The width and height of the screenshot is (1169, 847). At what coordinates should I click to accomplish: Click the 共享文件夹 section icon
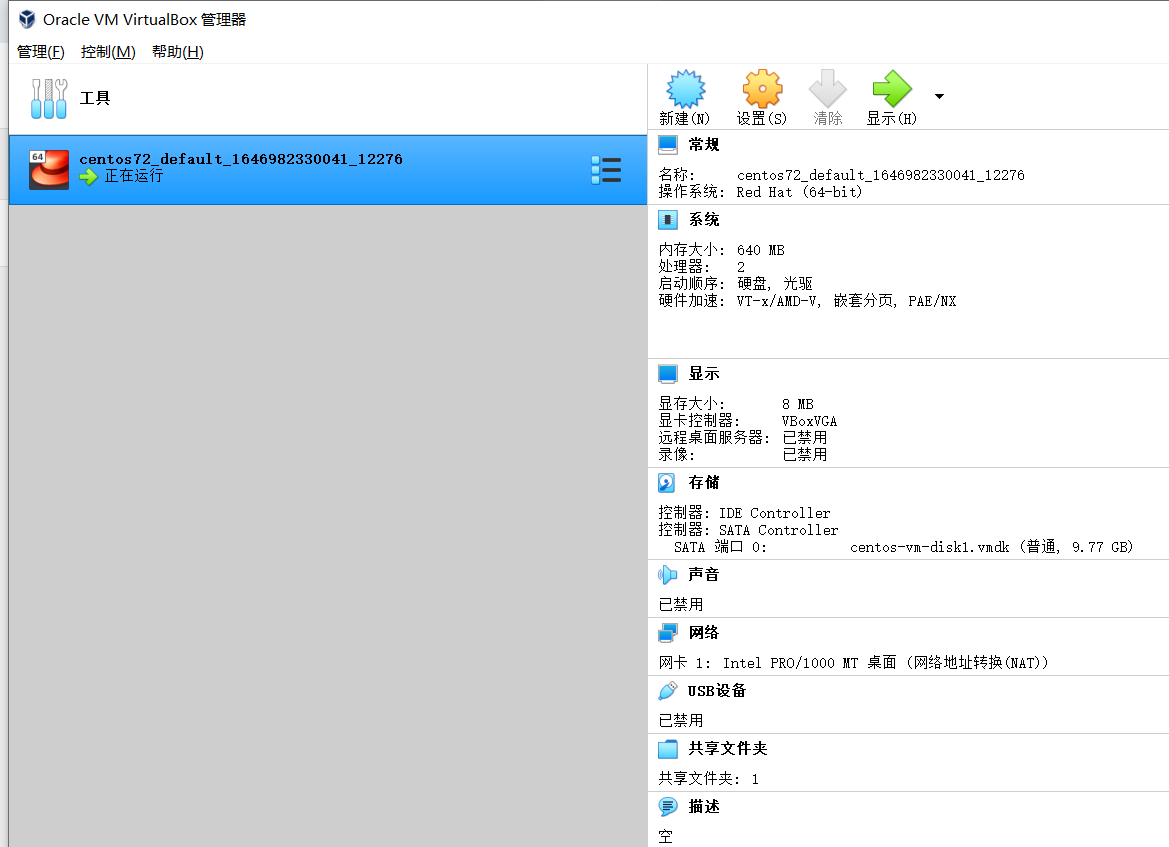[666, 748]
